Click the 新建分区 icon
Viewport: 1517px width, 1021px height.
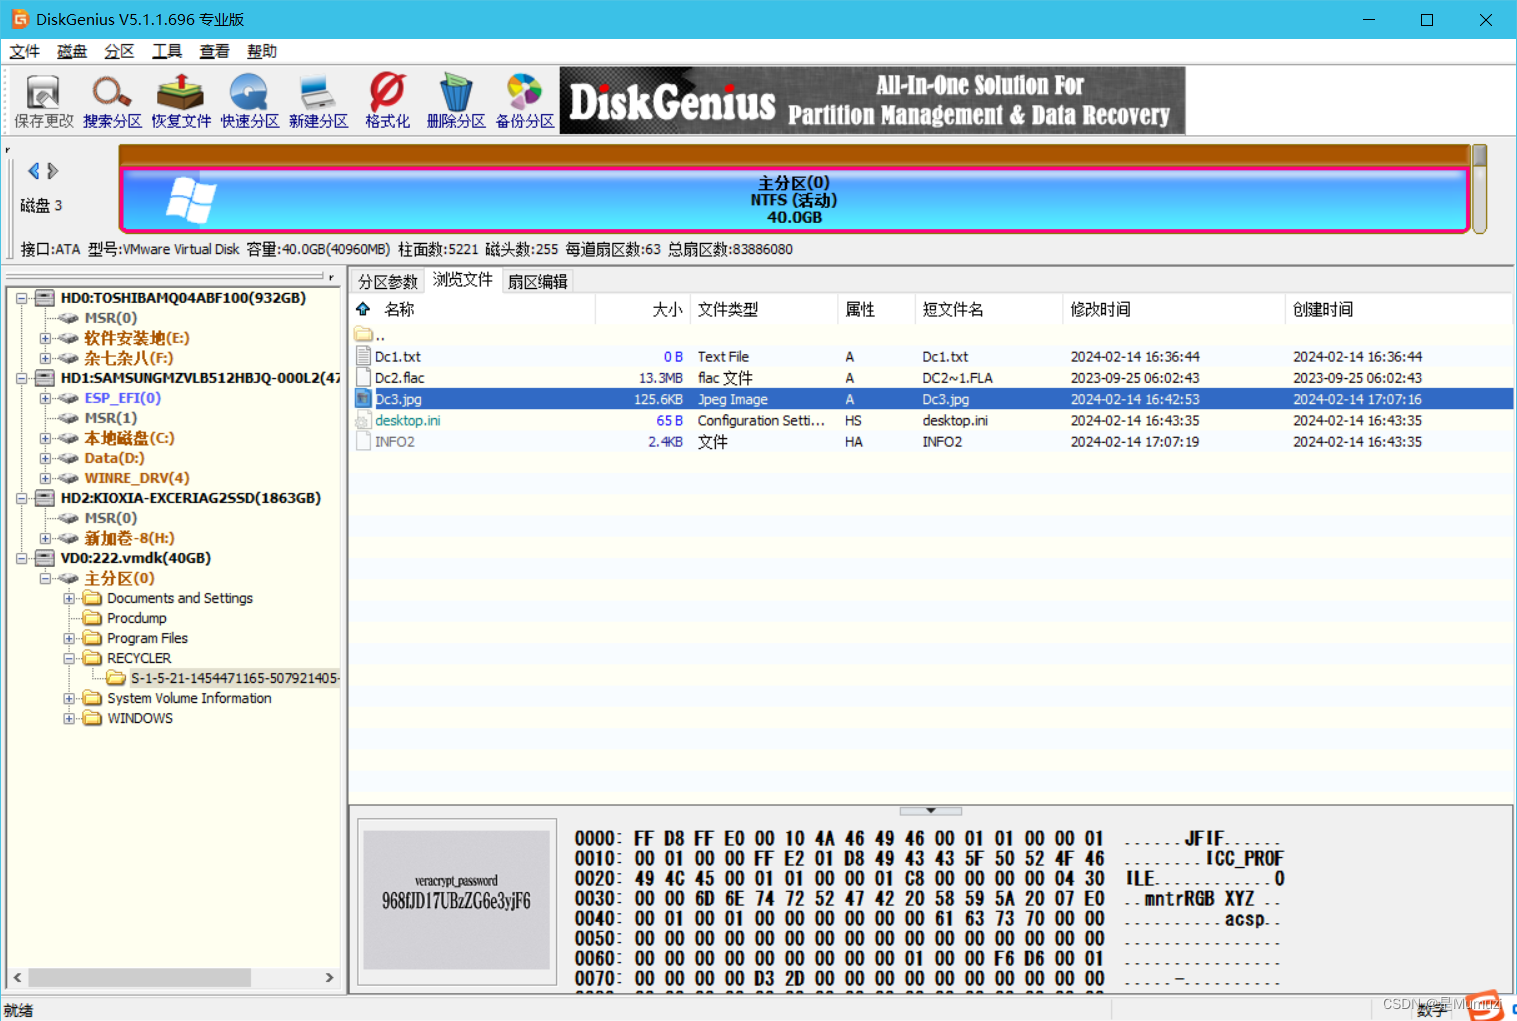pyautogui.click(x=318, y=99)
